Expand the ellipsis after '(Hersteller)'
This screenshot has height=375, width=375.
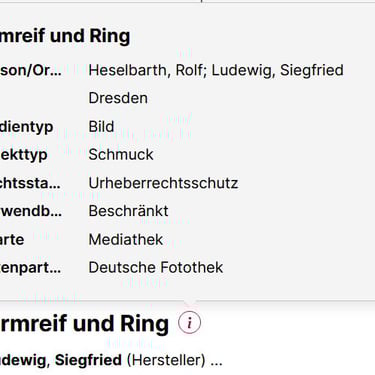pos(216,360)
